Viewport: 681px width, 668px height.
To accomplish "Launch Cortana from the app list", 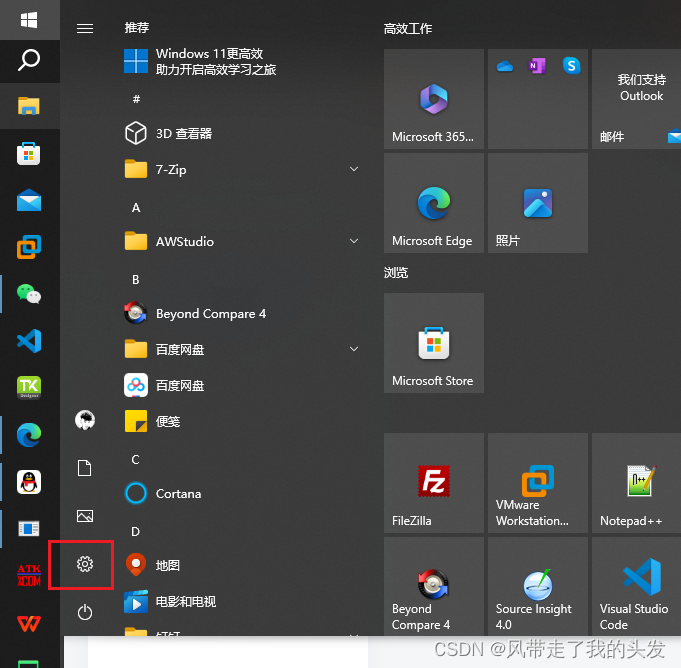I will [x=242, y=493].
